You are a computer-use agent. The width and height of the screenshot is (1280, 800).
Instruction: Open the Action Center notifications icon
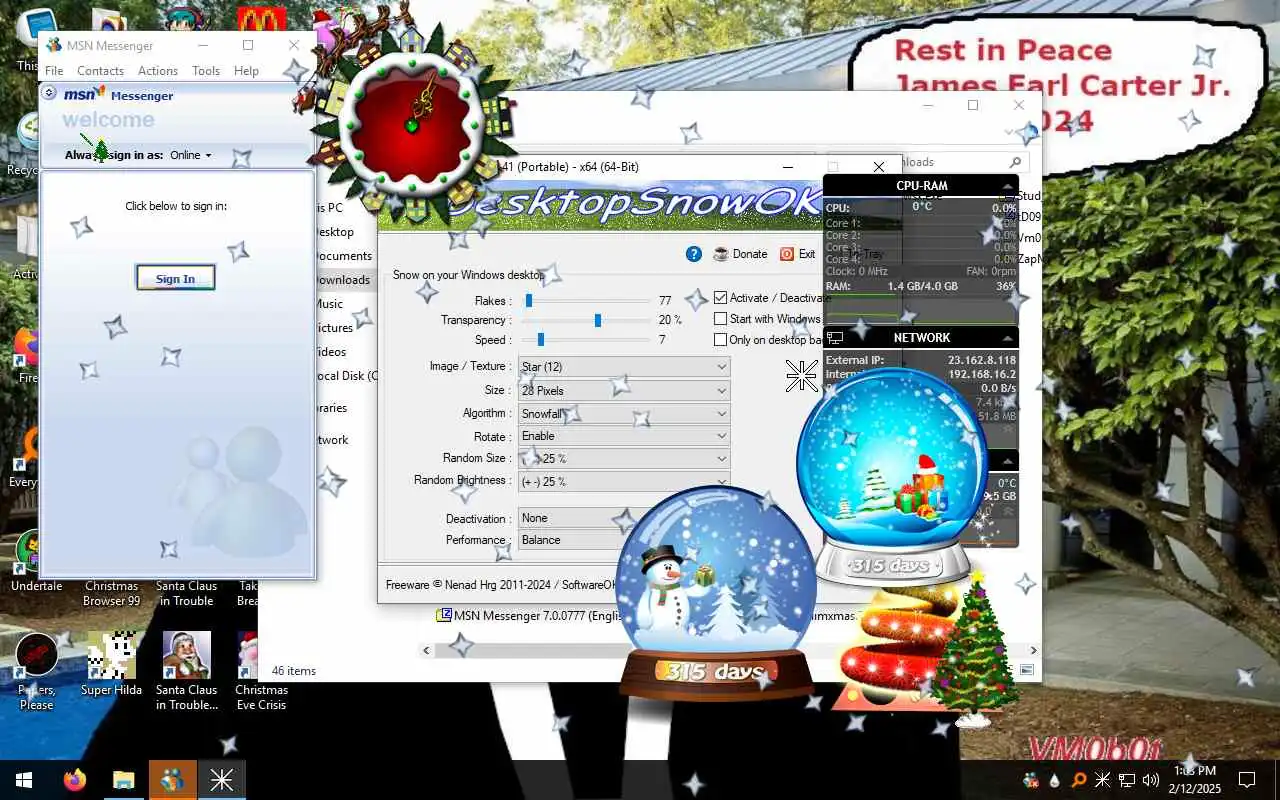click(x=1247, y=780)
